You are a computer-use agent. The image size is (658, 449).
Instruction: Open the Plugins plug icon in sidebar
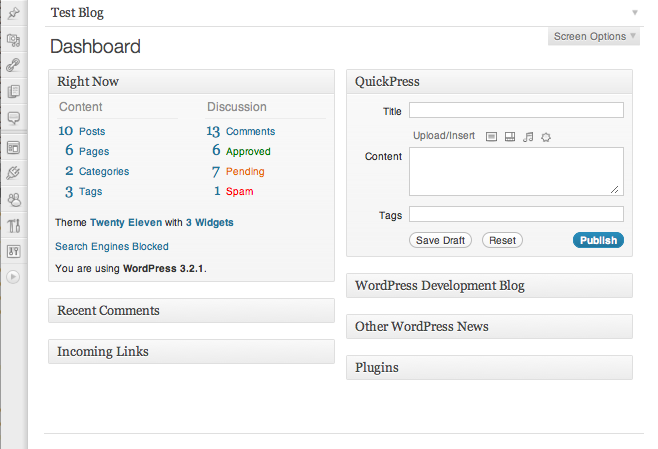coord(13,173)
